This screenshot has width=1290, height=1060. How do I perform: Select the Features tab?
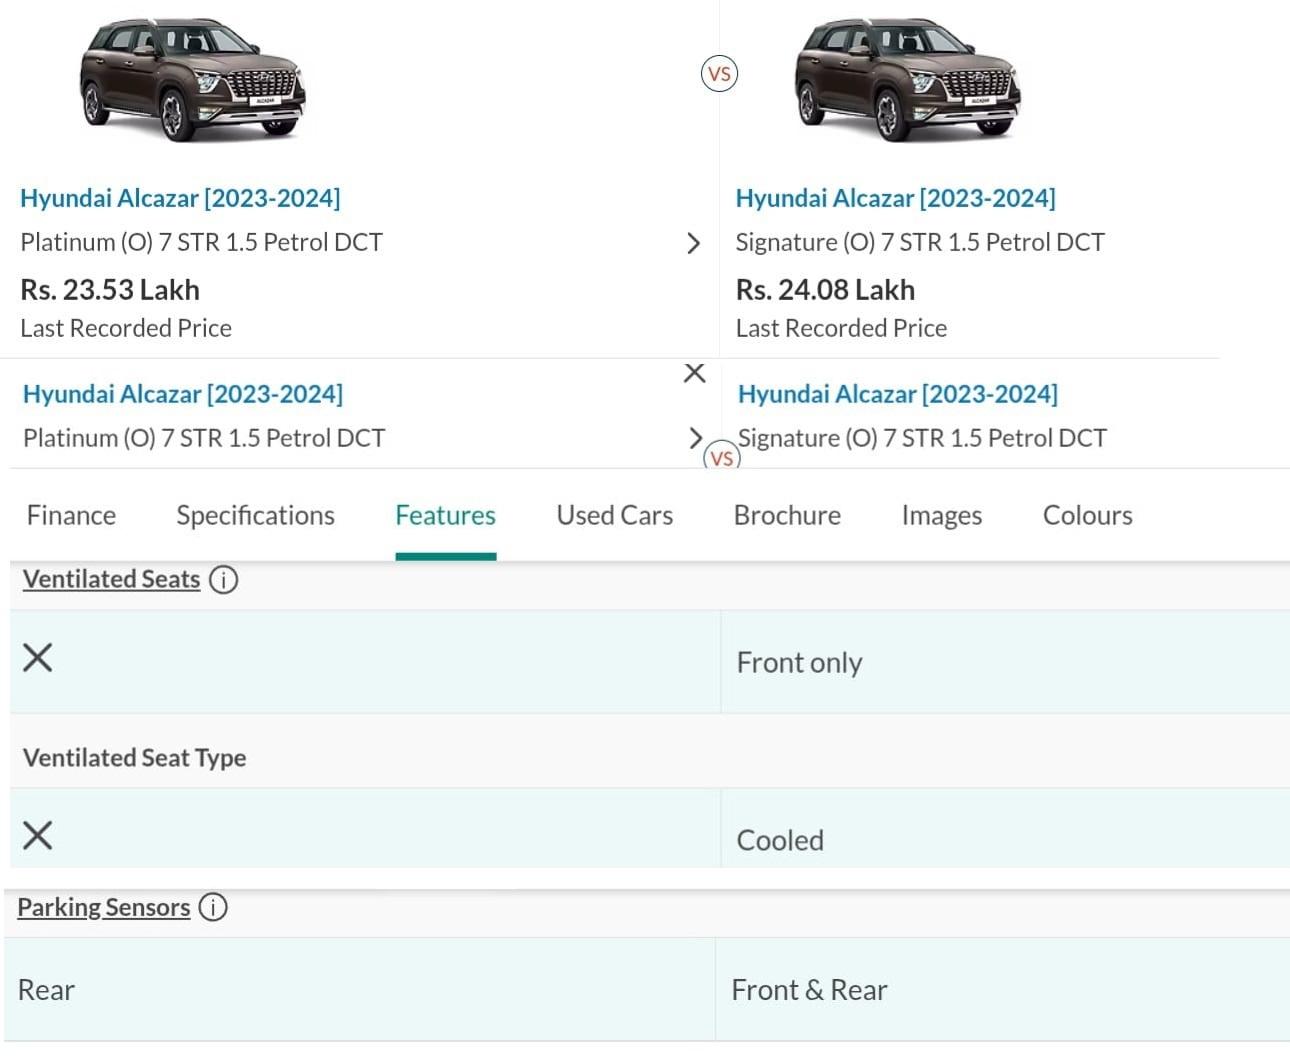click(446, 516)
